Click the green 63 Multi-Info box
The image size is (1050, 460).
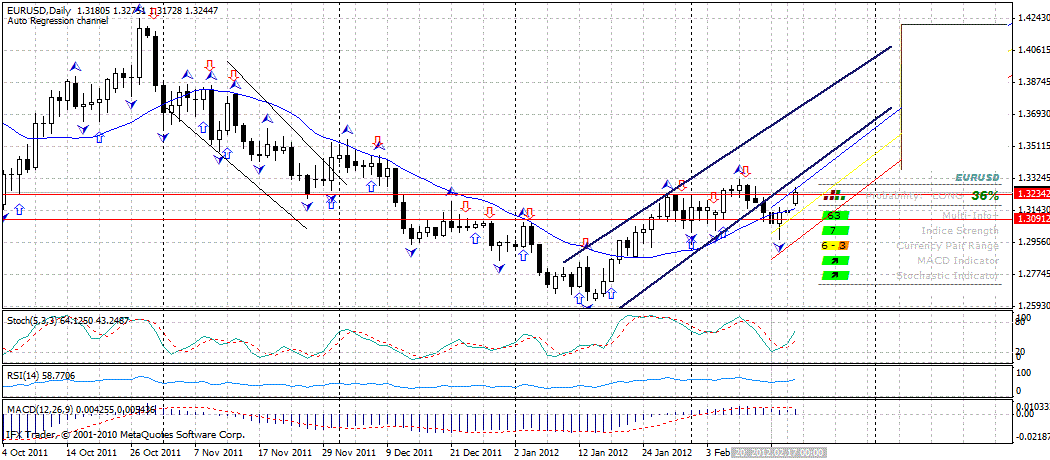pyautogui.click(x=834, y=216)
